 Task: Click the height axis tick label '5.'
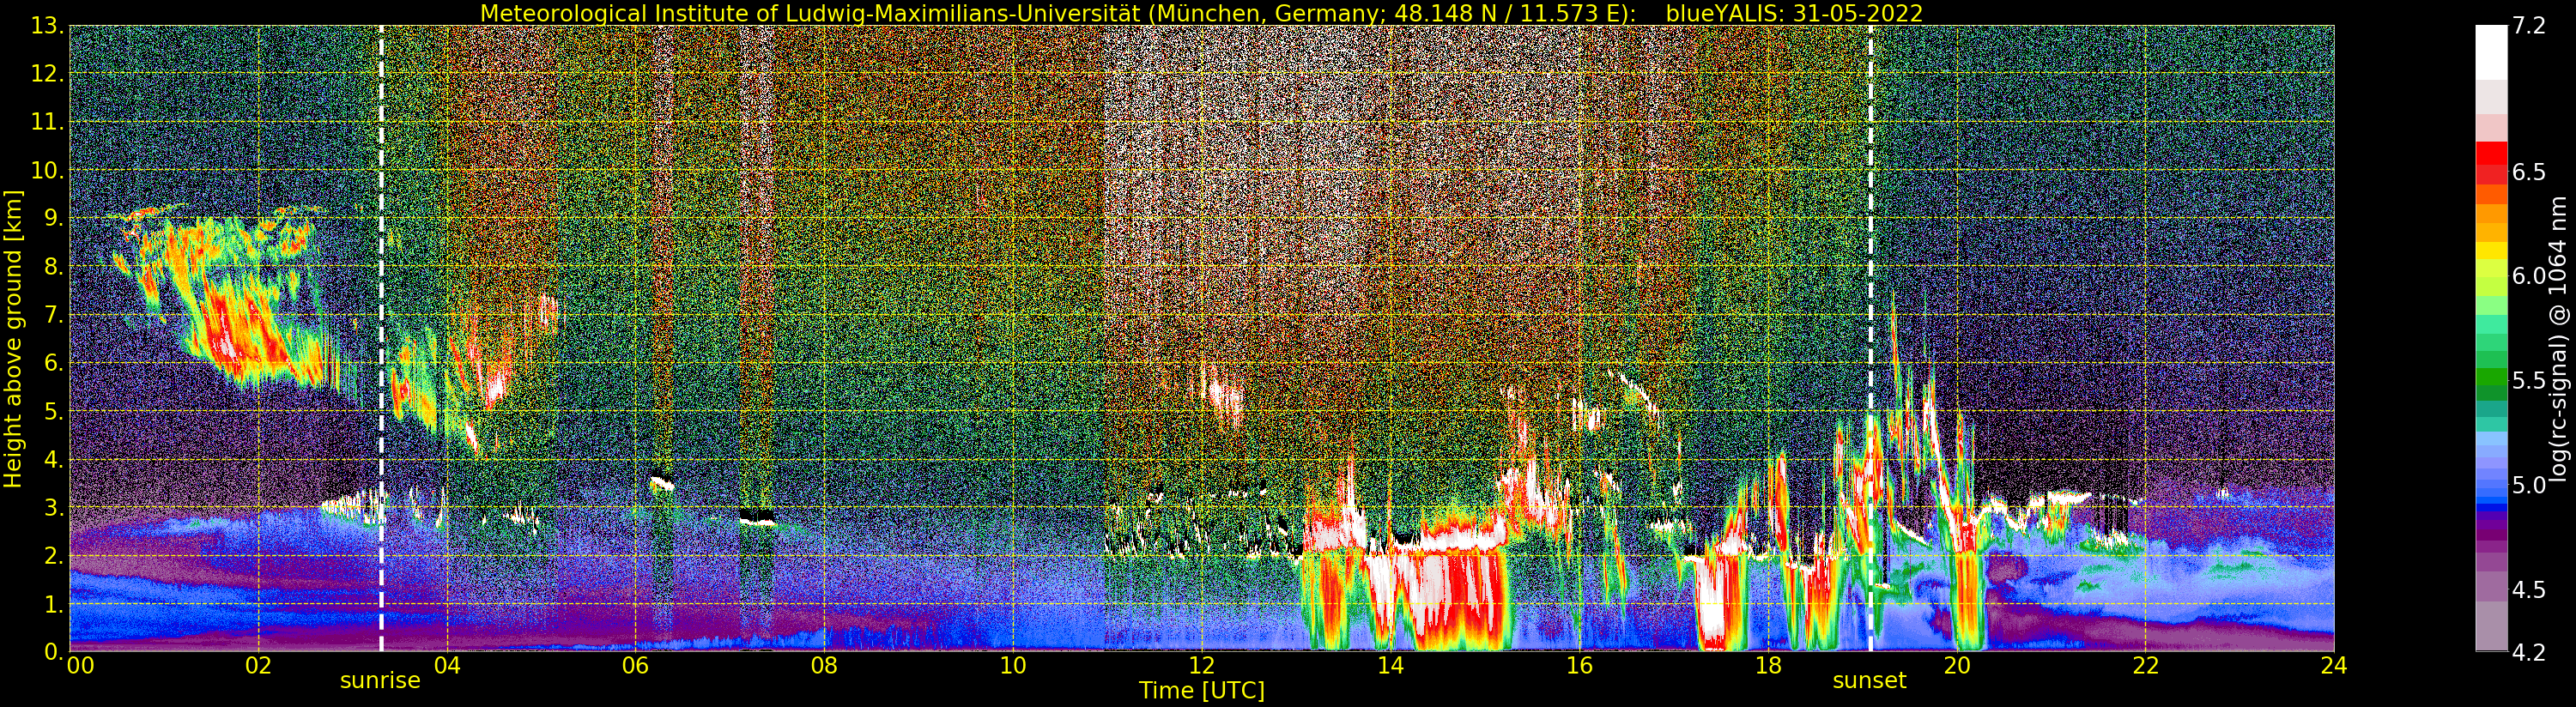tap(53, 411)
